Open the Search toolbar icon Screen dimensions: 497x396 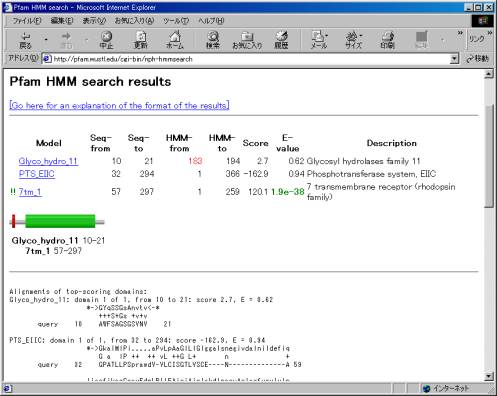213,40
